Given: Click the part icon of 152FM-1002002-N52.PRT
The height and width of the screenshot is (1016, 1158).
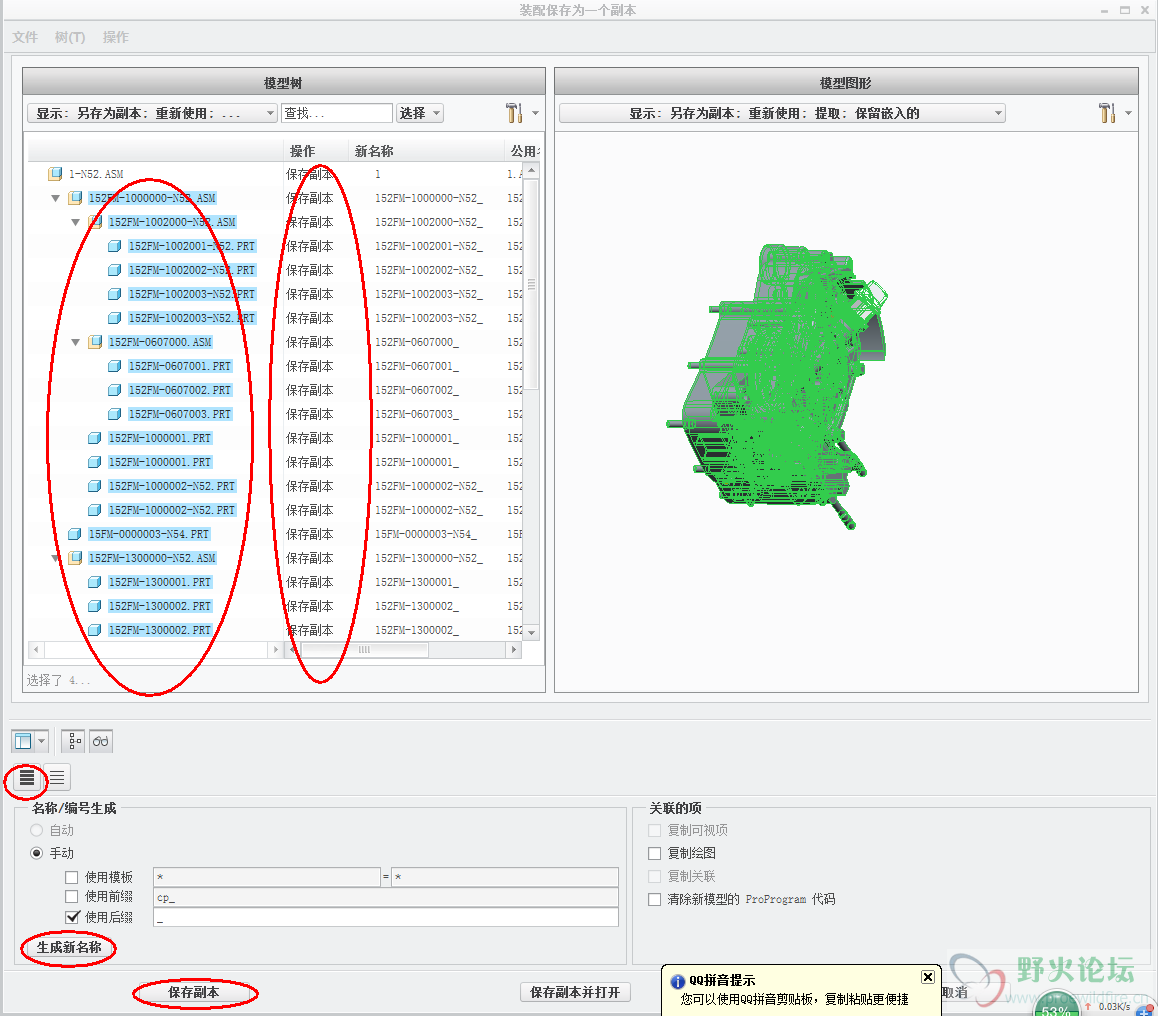Looking at the screenshot, I should point(114,270).
